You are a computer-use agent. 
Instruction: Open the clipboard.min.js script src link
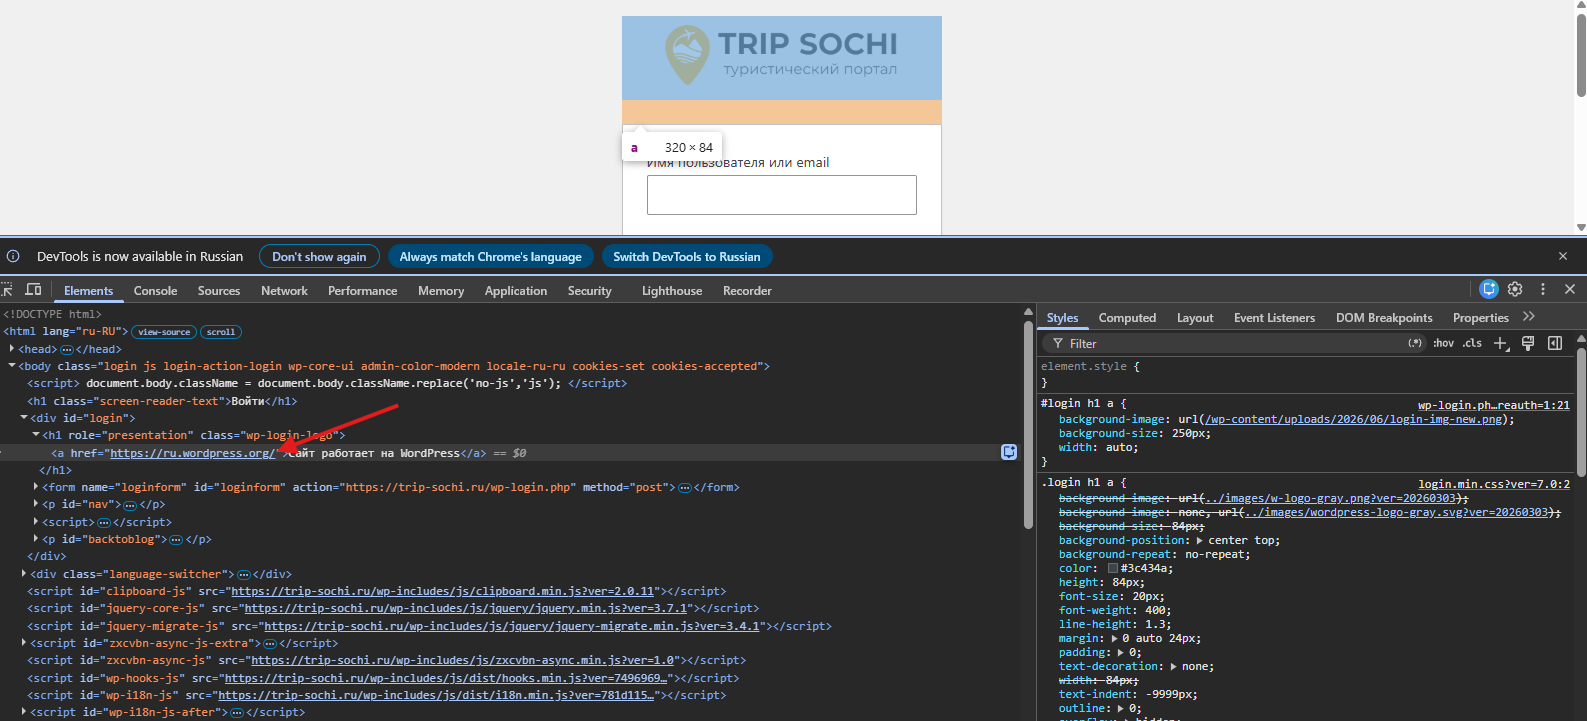pyautogui.click(x=442, y=591)
